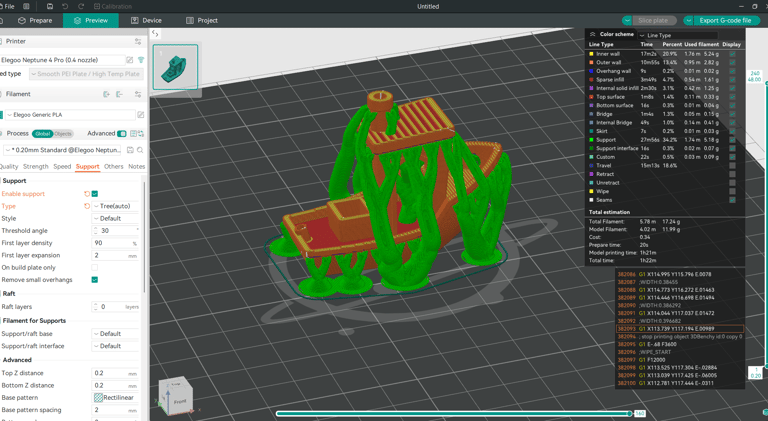Click the First layer density input field

point(116,243)
